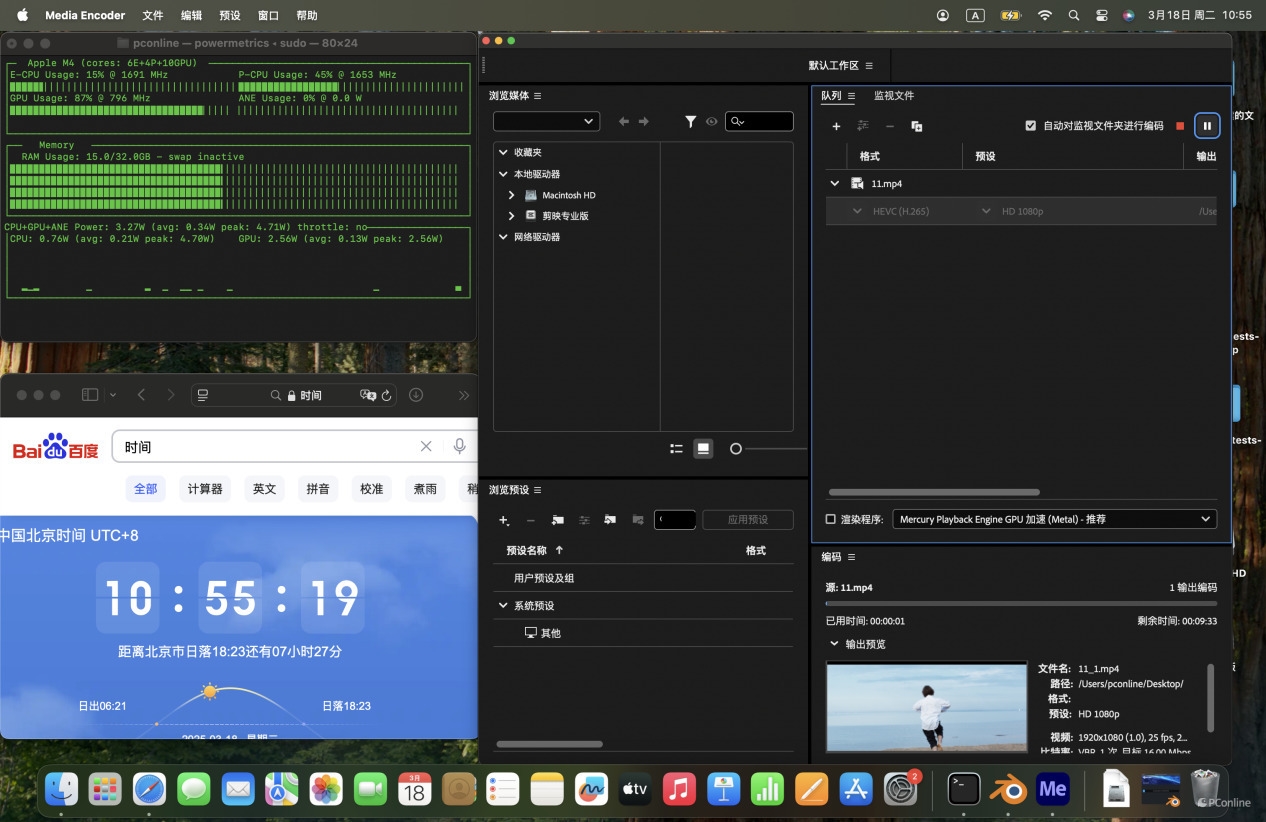Click the thumbnail zoom slider handle
Image resolution: width=1266 pixels, height=822 pixels.
pyautogui.click(x=736, y=449)
